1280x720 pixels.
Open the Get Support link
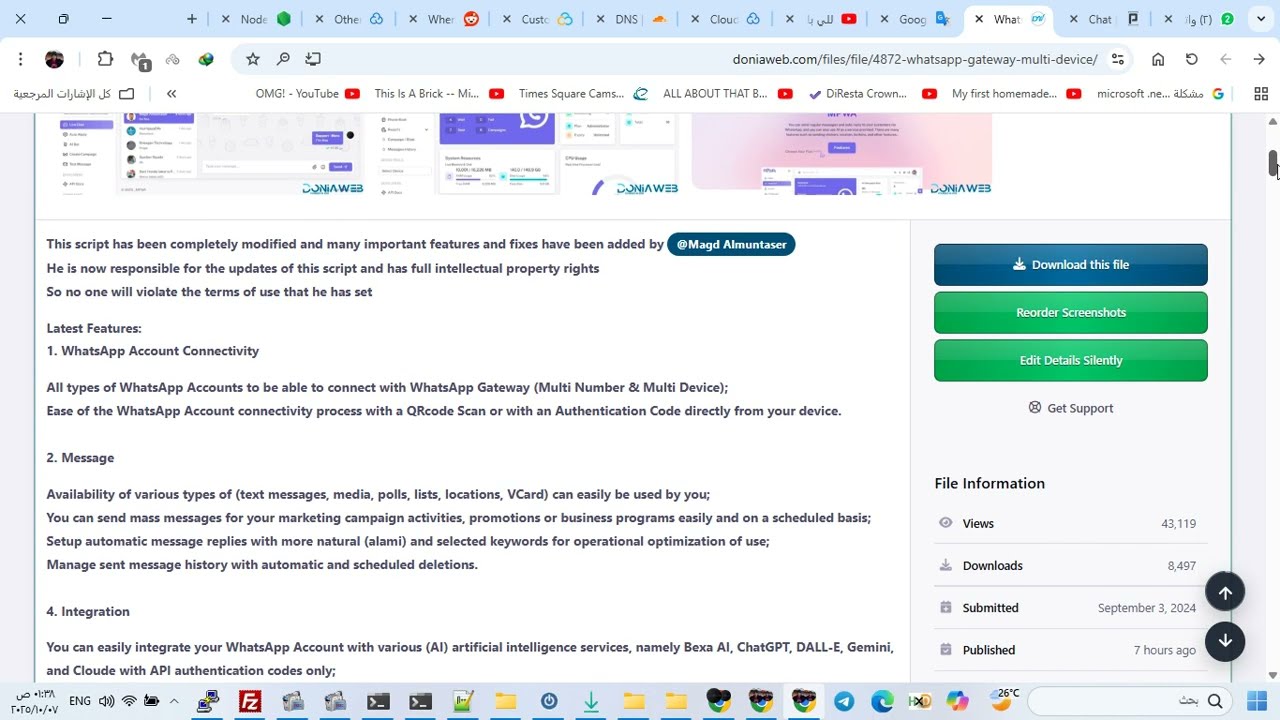[x=1071, y=408]
